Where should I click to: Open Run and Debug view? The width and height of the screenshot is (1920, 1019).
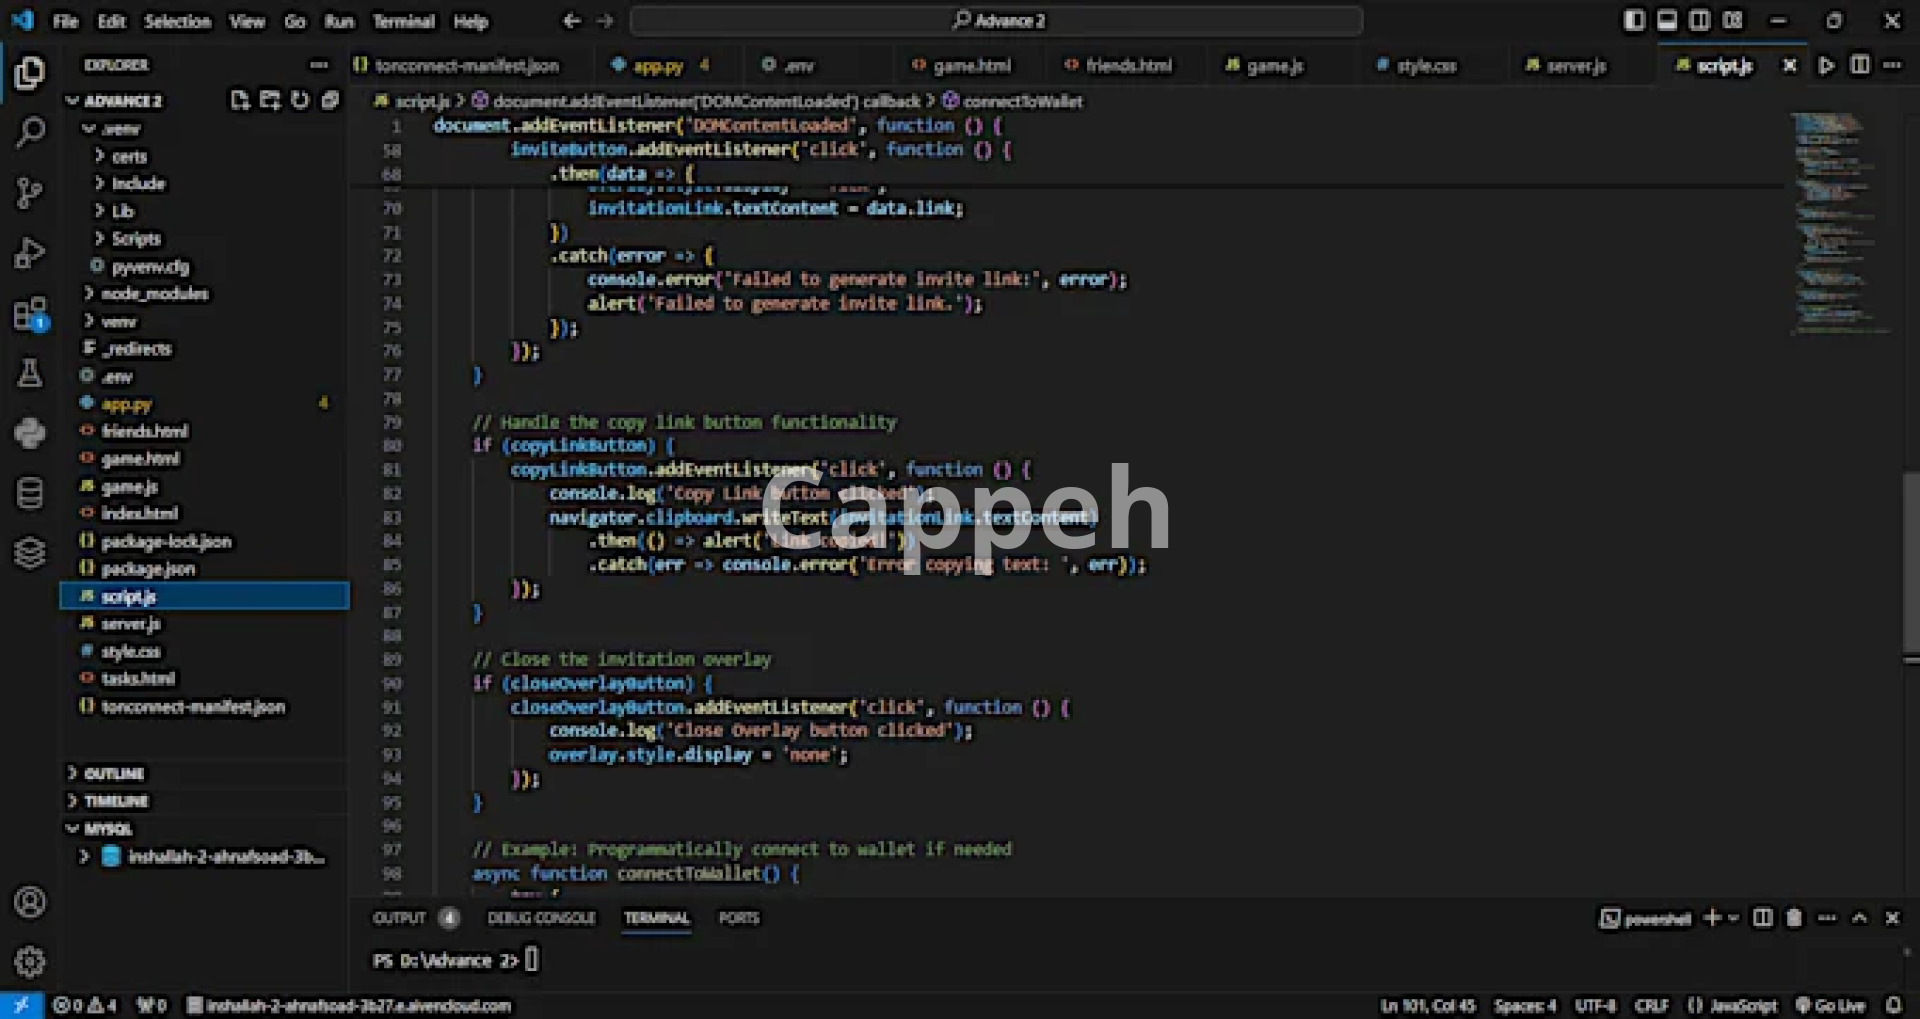[30, 254]
